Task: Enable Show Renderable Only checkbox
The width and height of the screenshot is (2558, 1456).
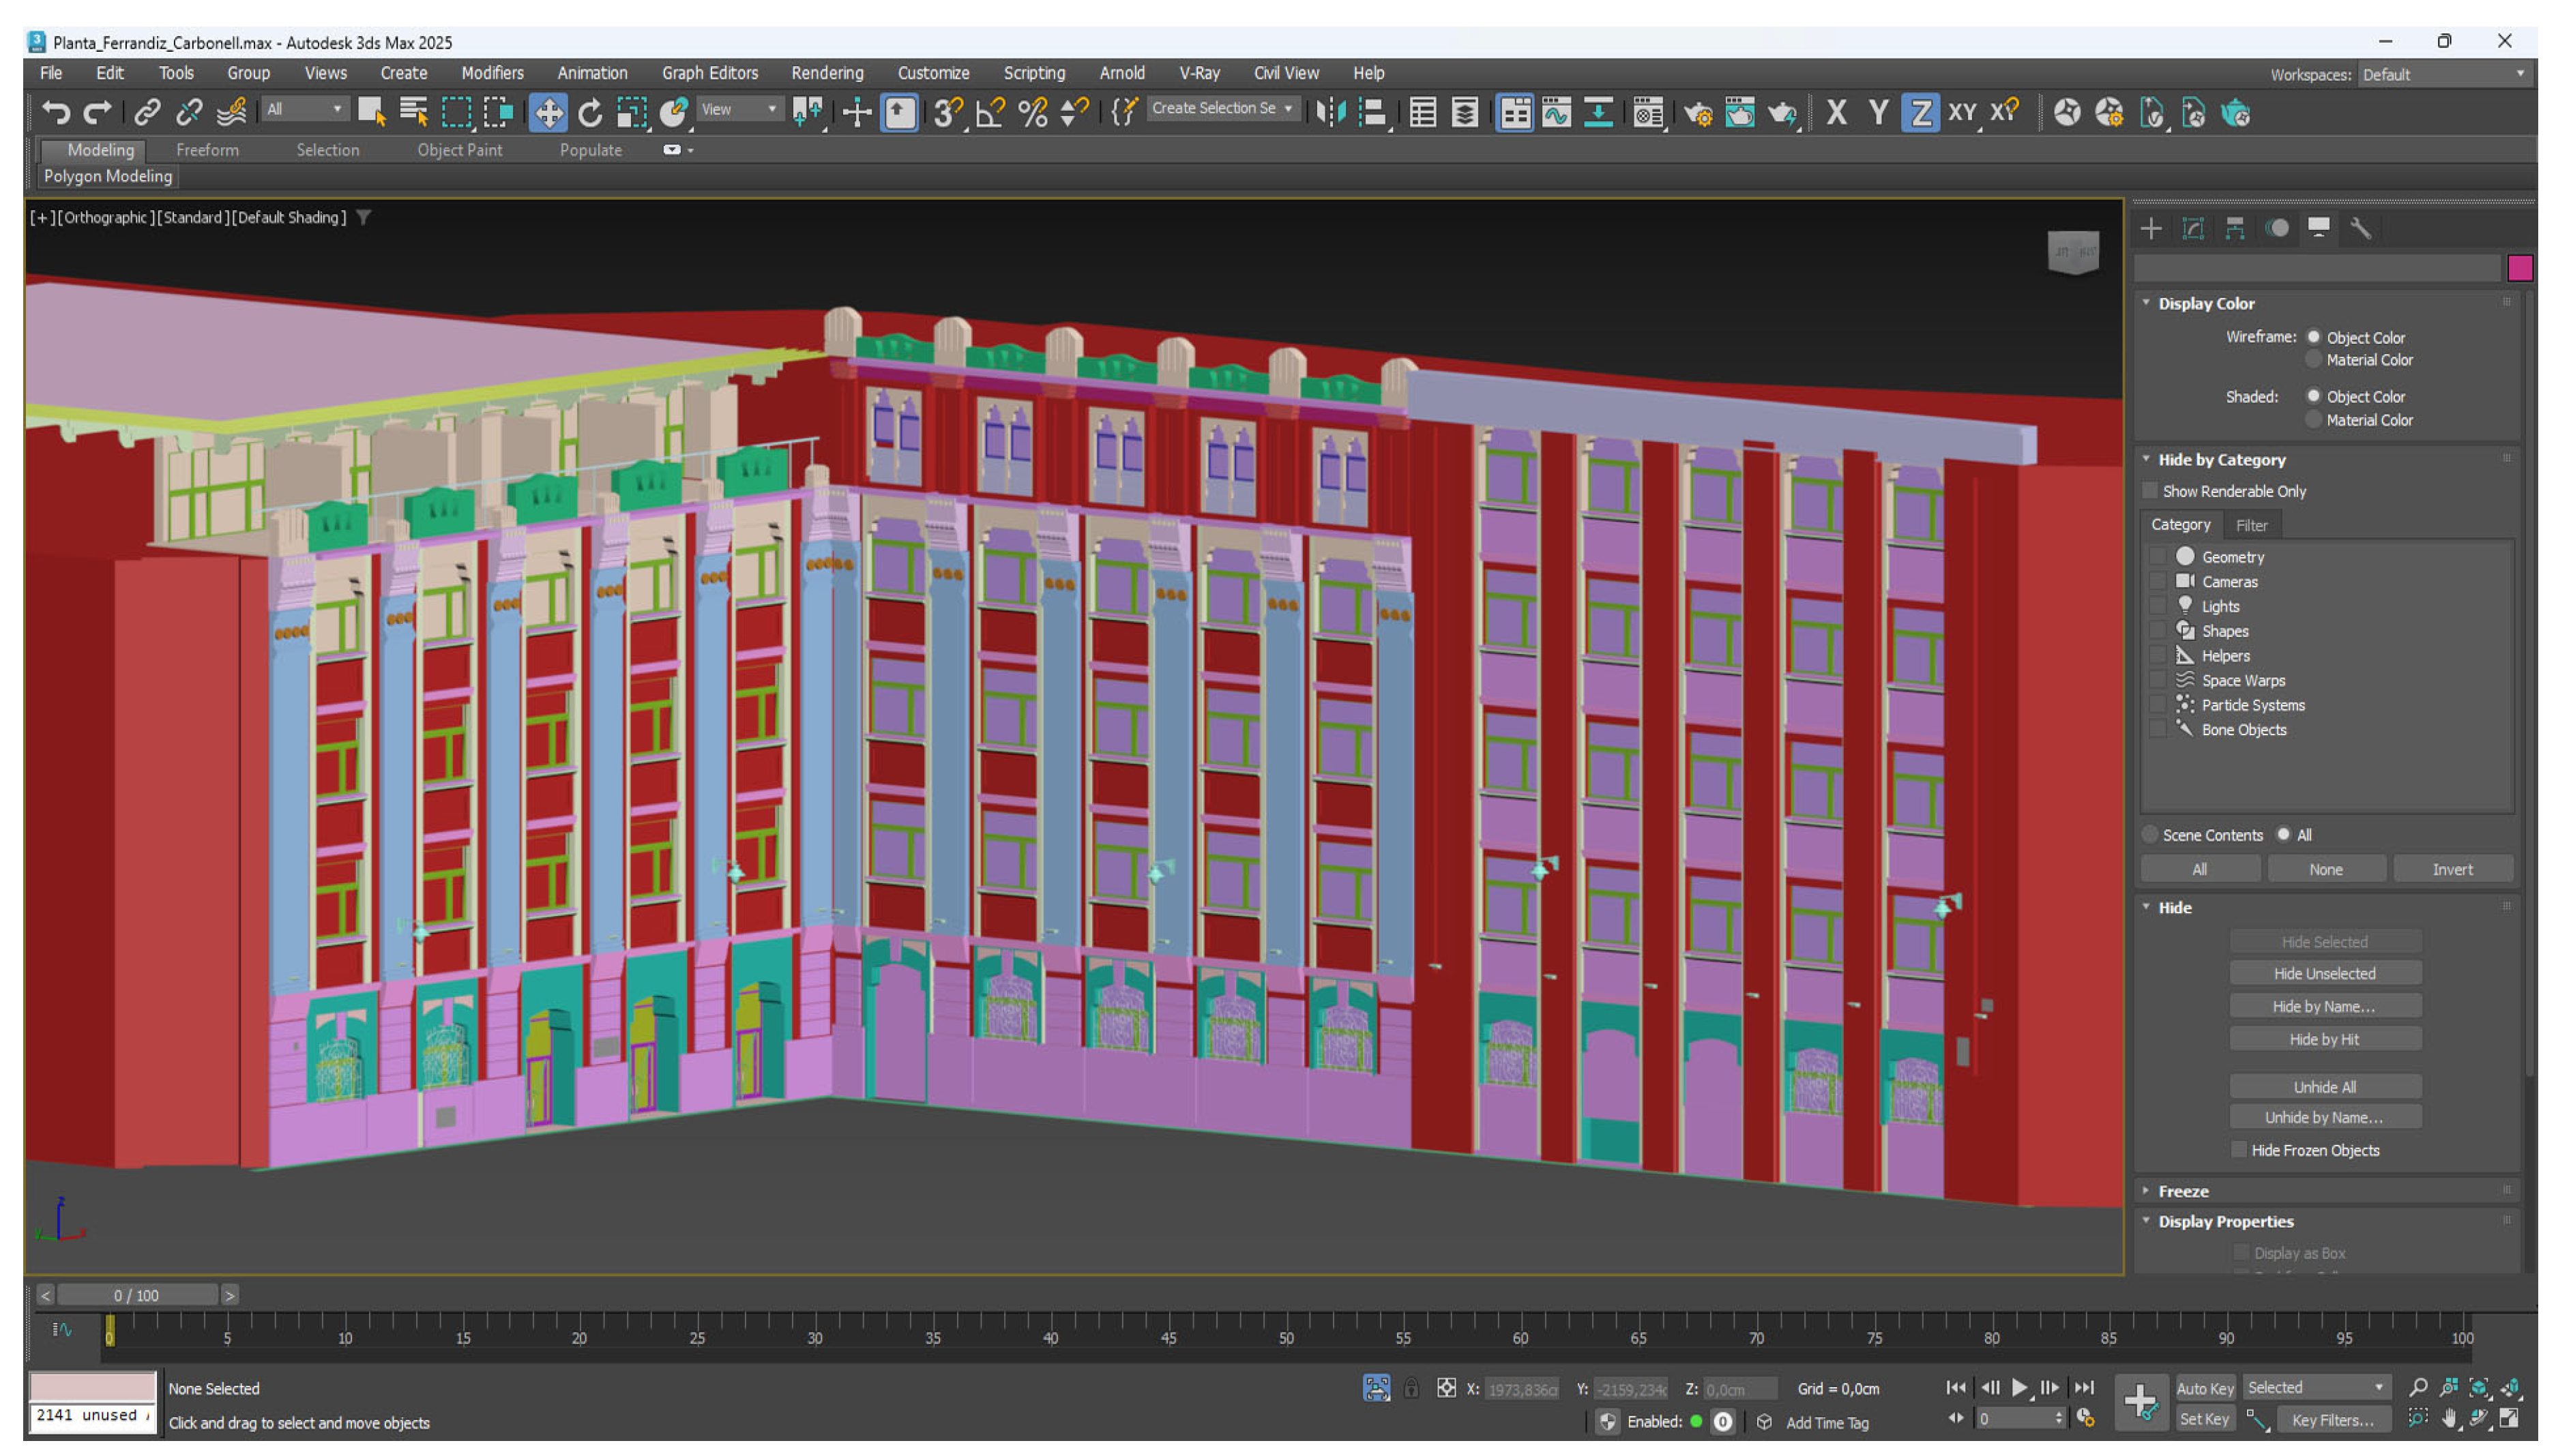Action: [x=2150, y=491]
